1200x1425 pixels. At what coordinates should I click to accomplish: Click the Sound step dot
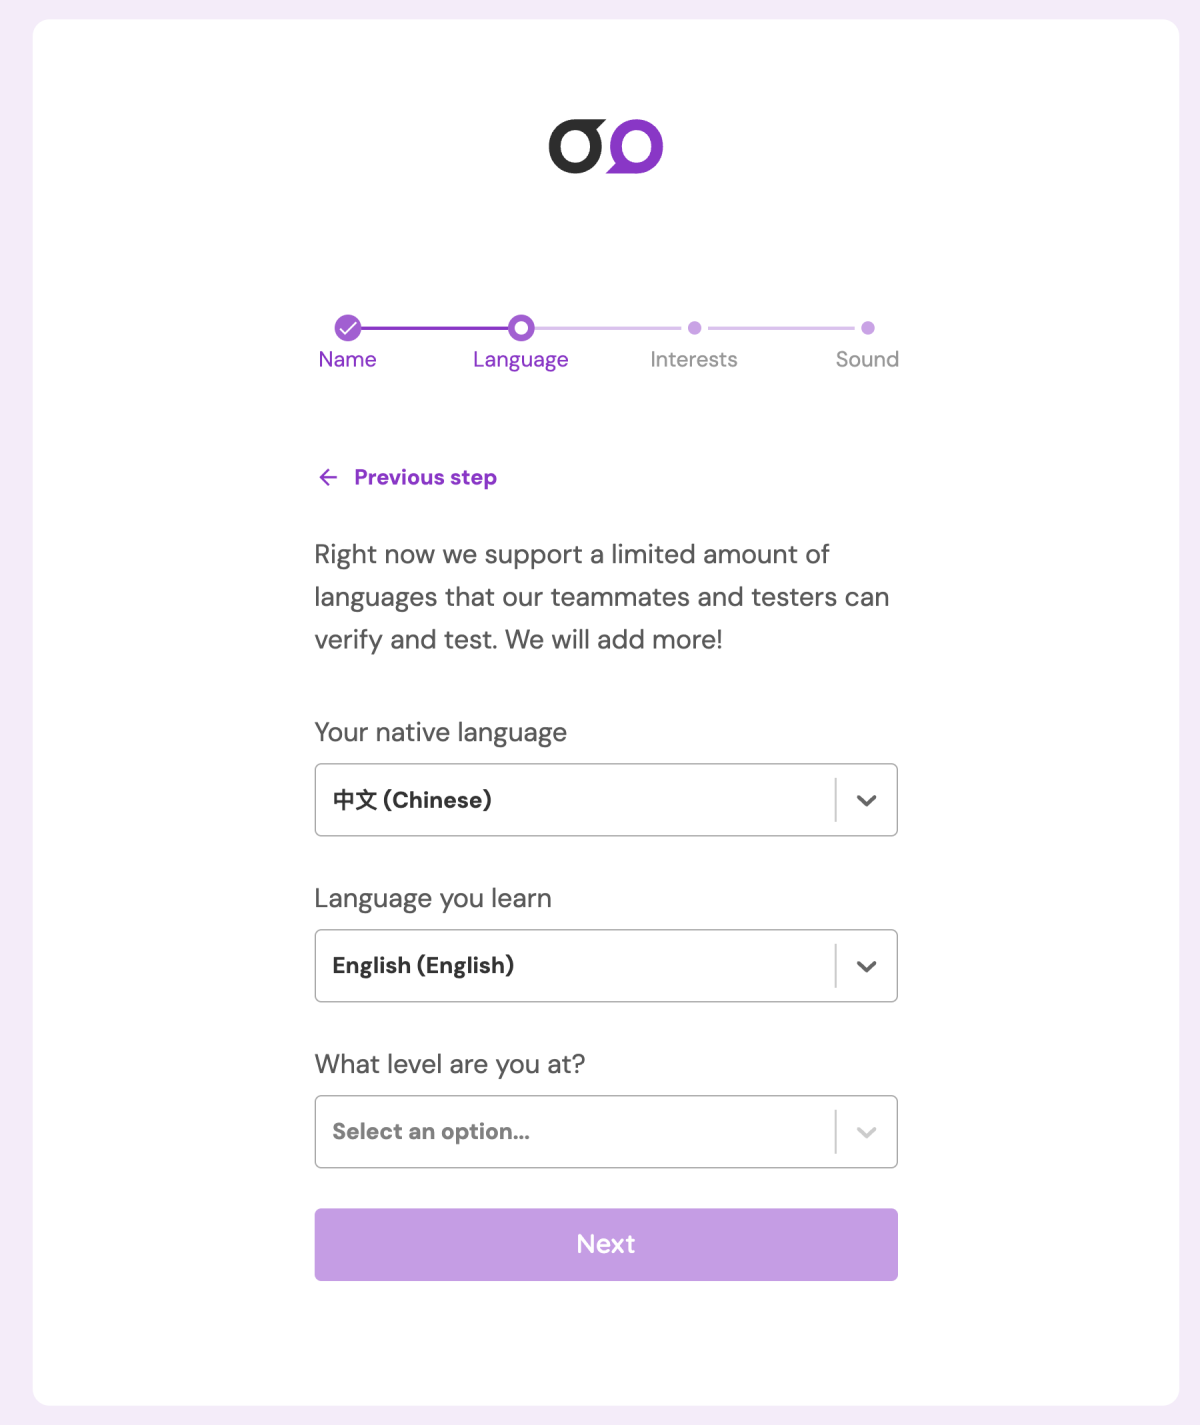click(x=868, y=328)
